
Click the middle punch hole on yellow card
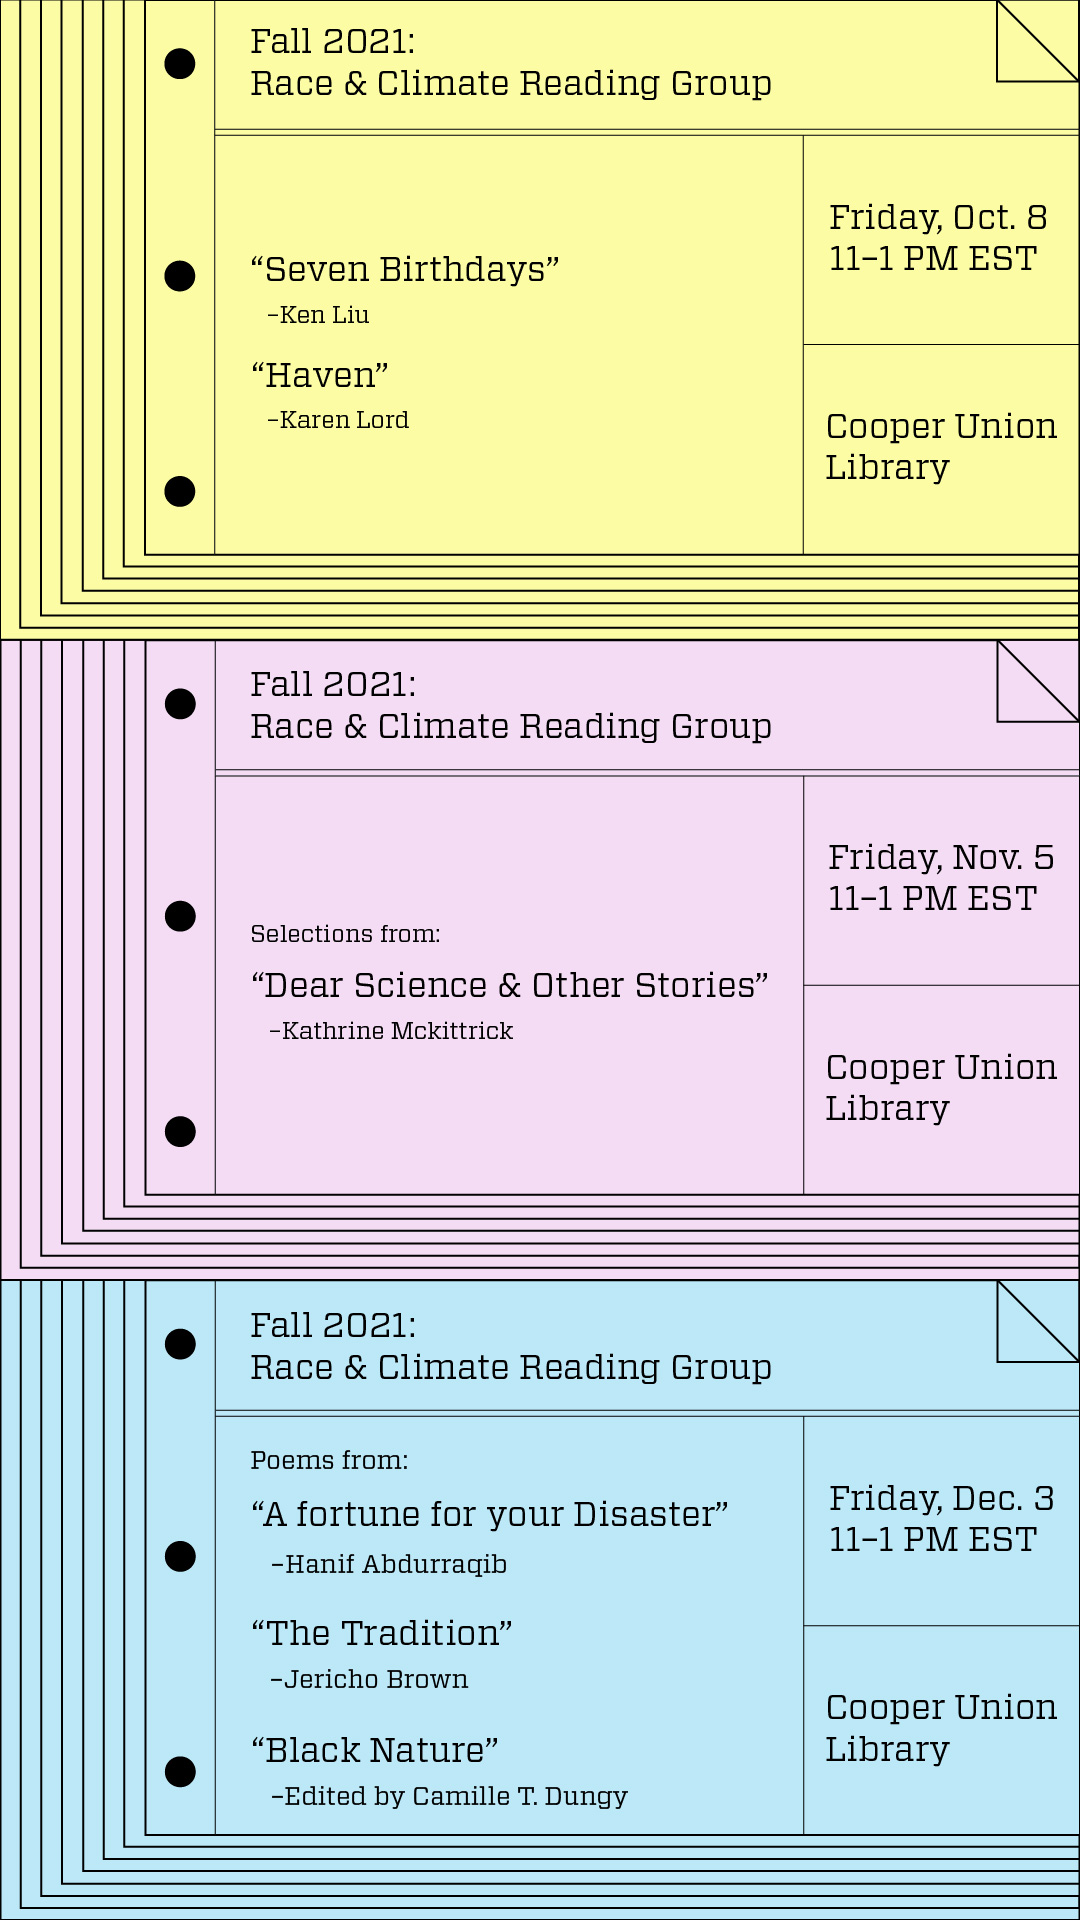[x=180, y=276]
